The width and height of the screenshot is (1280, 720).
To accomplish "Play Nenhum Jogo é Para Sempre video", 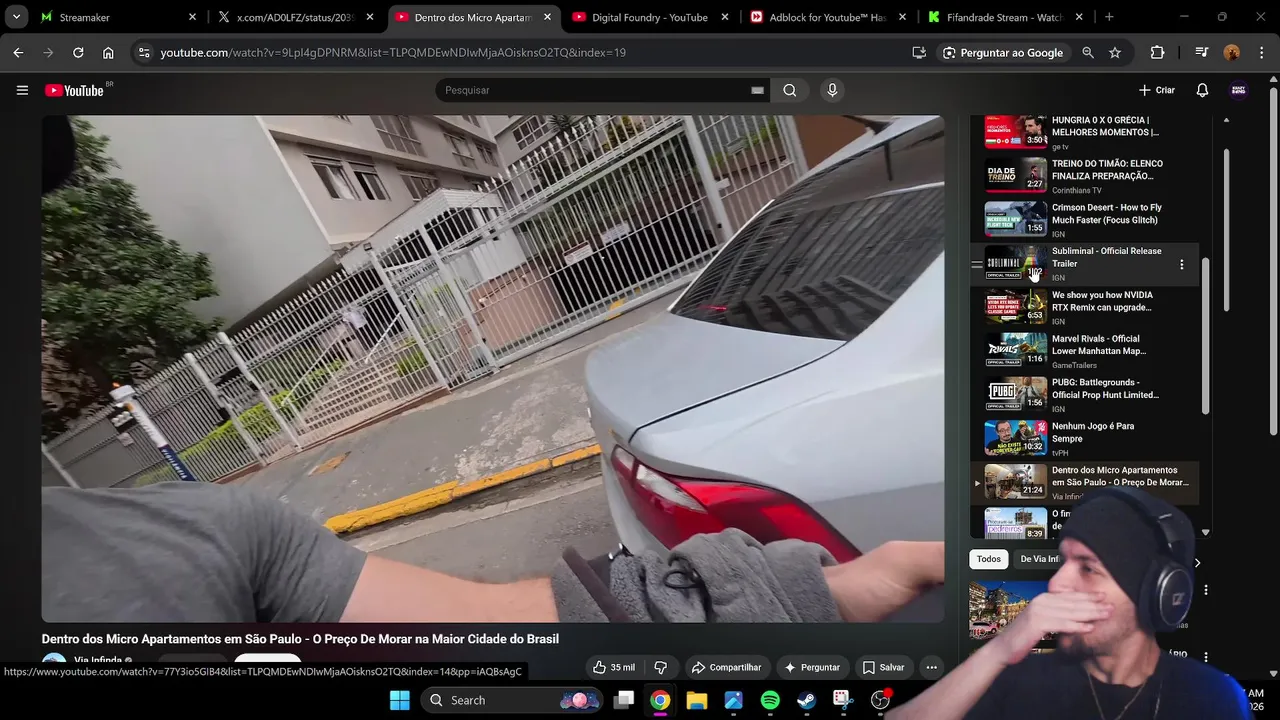I will coord(1085,439).
